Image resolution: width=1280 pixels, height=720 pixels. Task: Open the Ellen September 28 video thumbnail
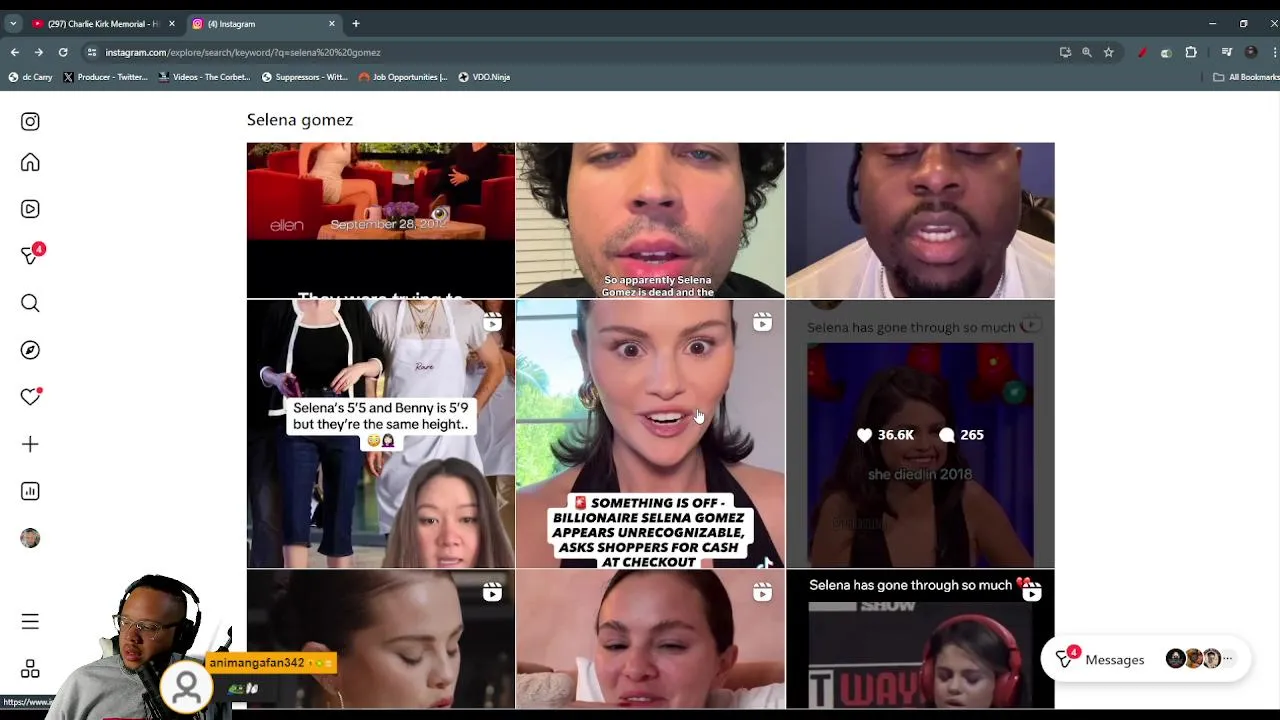click(381, 220)
